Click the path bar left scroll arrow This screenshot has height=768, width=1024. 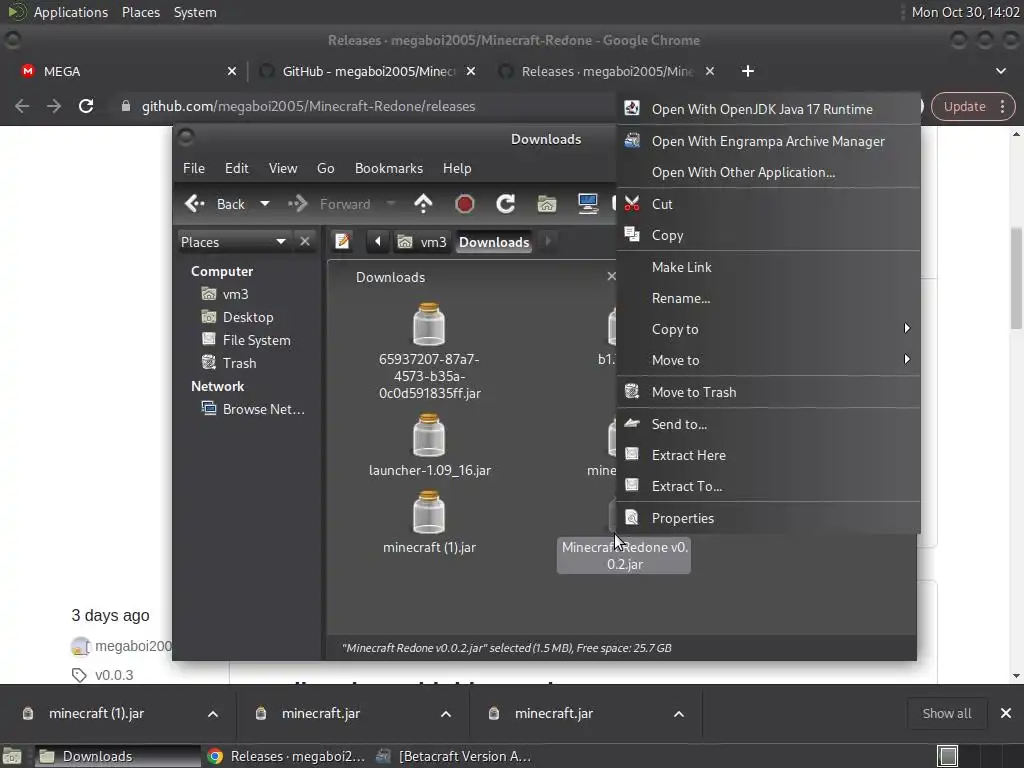(377, 242)
